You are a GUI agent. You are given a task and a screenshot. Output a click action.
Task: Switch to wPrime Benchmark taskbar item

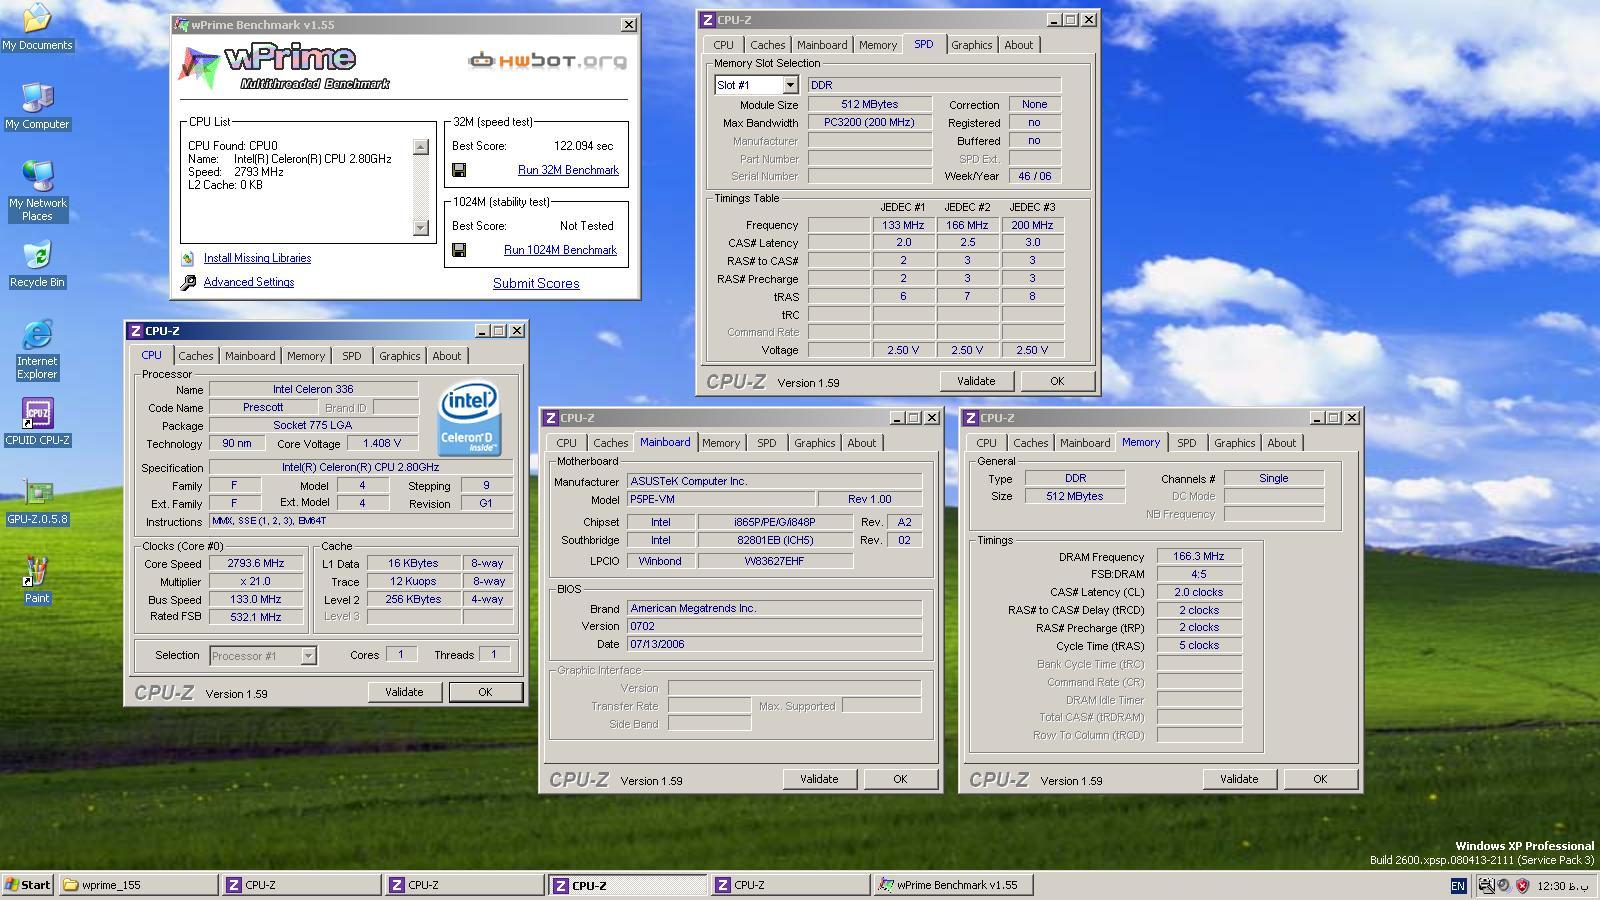[x=953, y=885]
